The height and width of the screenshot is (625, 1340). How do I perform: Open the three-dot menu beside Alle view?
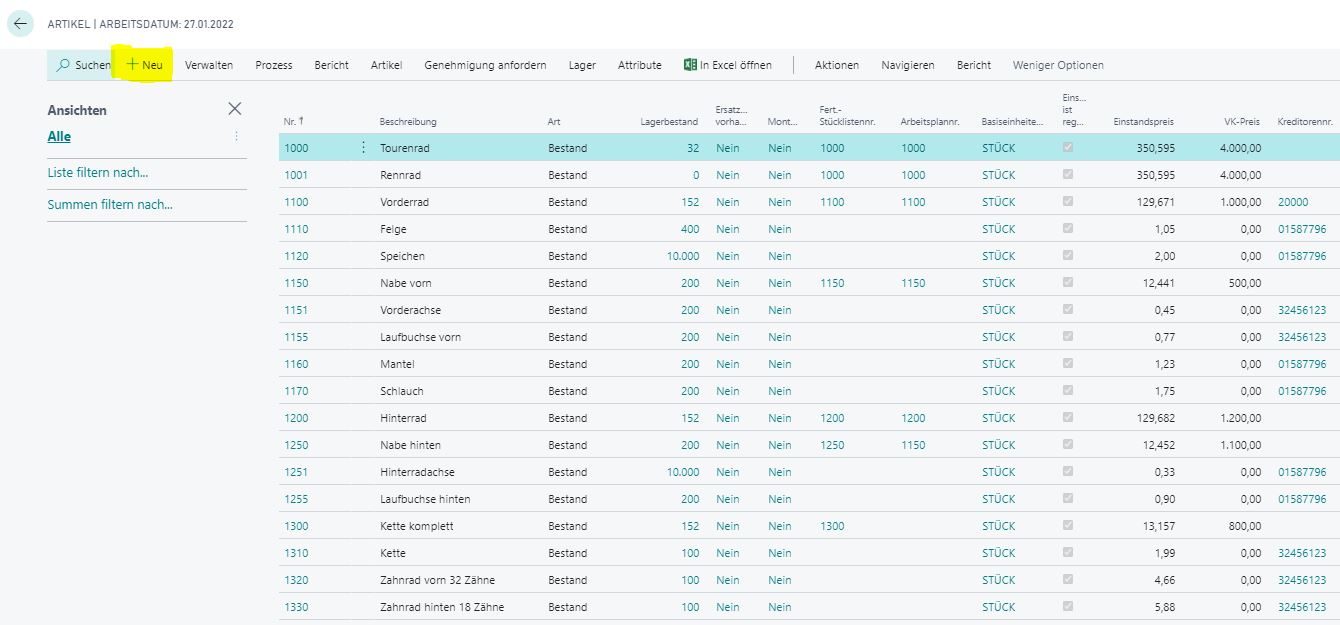(x=237, y=136)
